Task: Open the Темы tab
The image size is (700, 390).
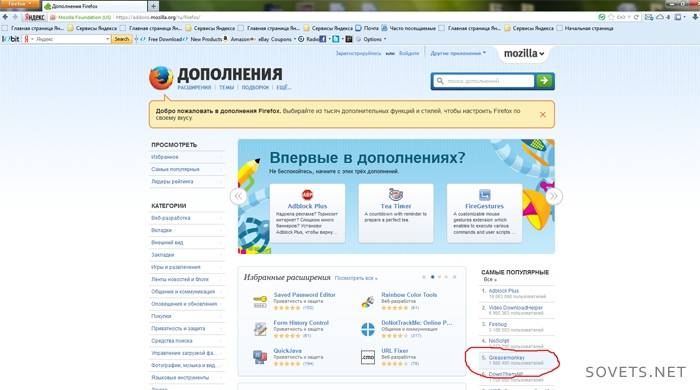Action: pyautogui.click(x=226, y=87)
